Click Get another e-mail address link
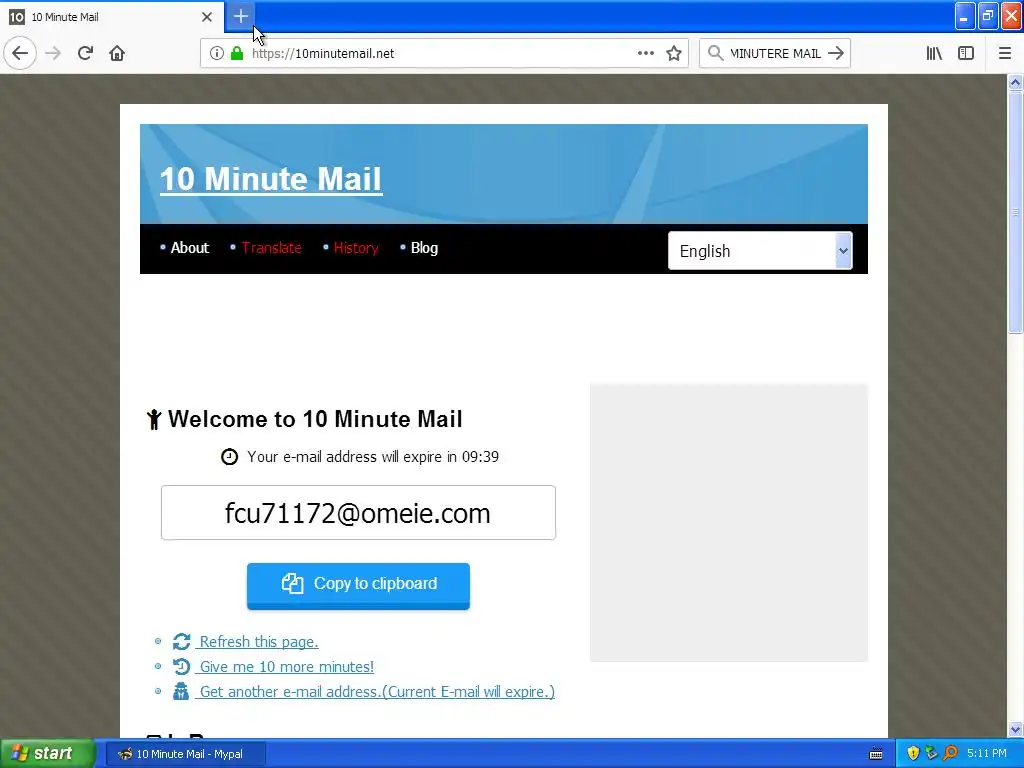1024x768 pixels. (x=377, y=691)
